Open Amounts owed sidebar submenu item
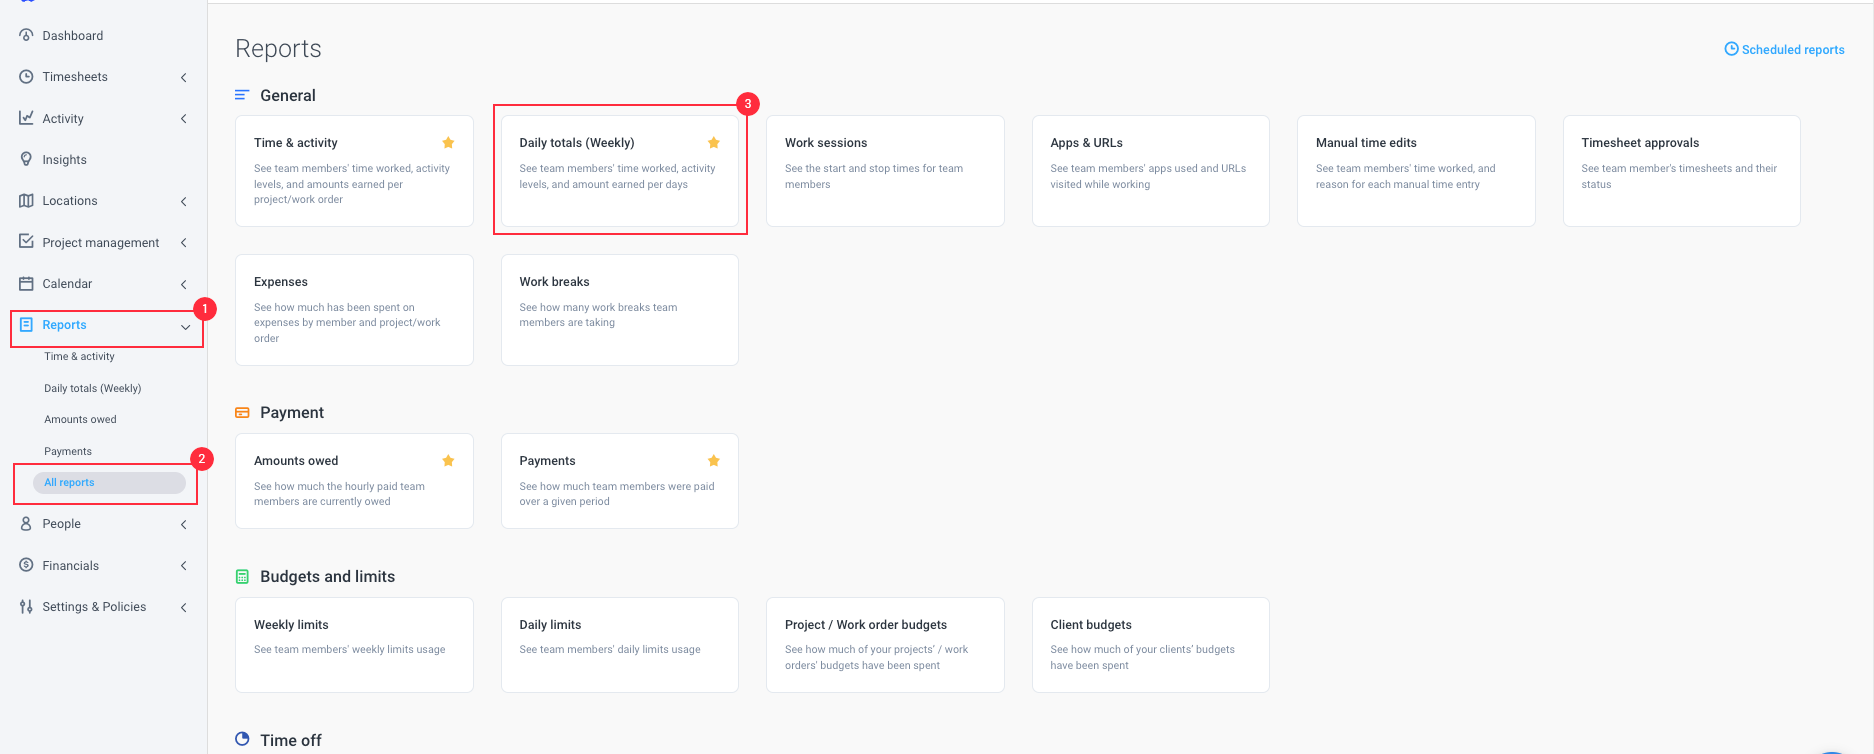 80,419
